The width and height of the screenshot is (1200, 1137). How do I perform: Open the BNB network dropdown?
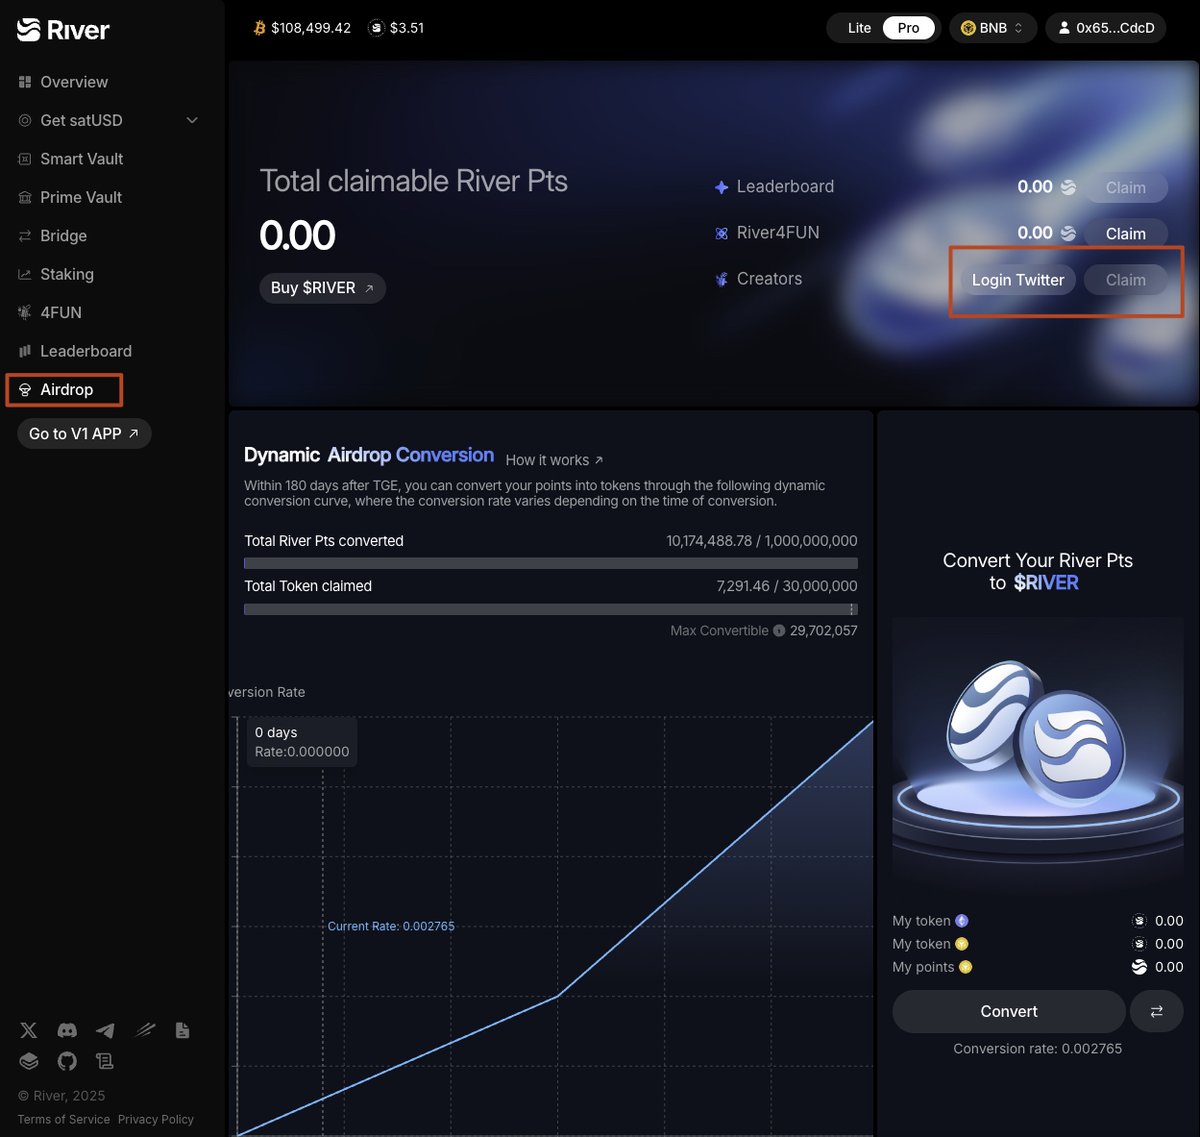993,28
